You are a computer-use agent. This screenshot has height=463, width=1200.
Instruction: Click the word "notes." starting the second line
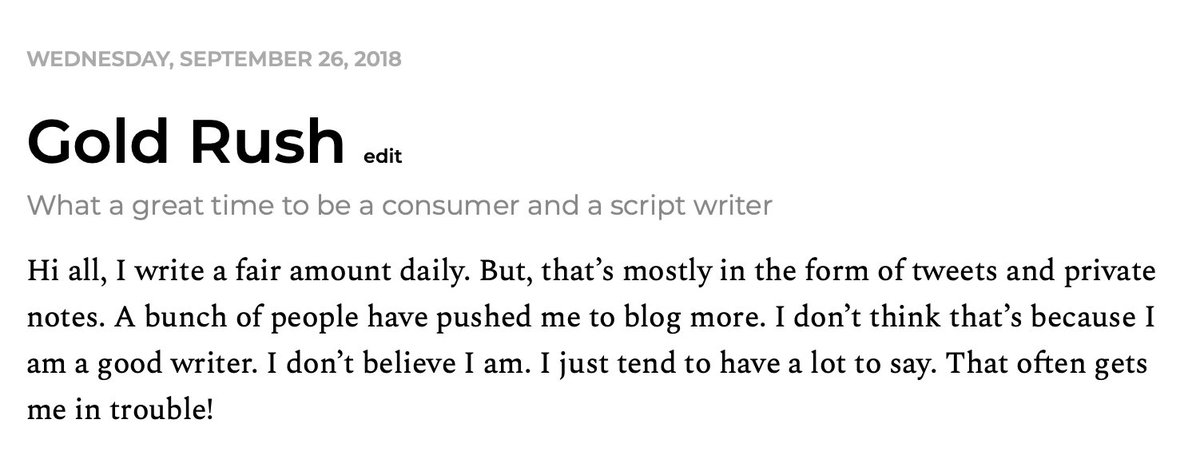click(62, 319)
